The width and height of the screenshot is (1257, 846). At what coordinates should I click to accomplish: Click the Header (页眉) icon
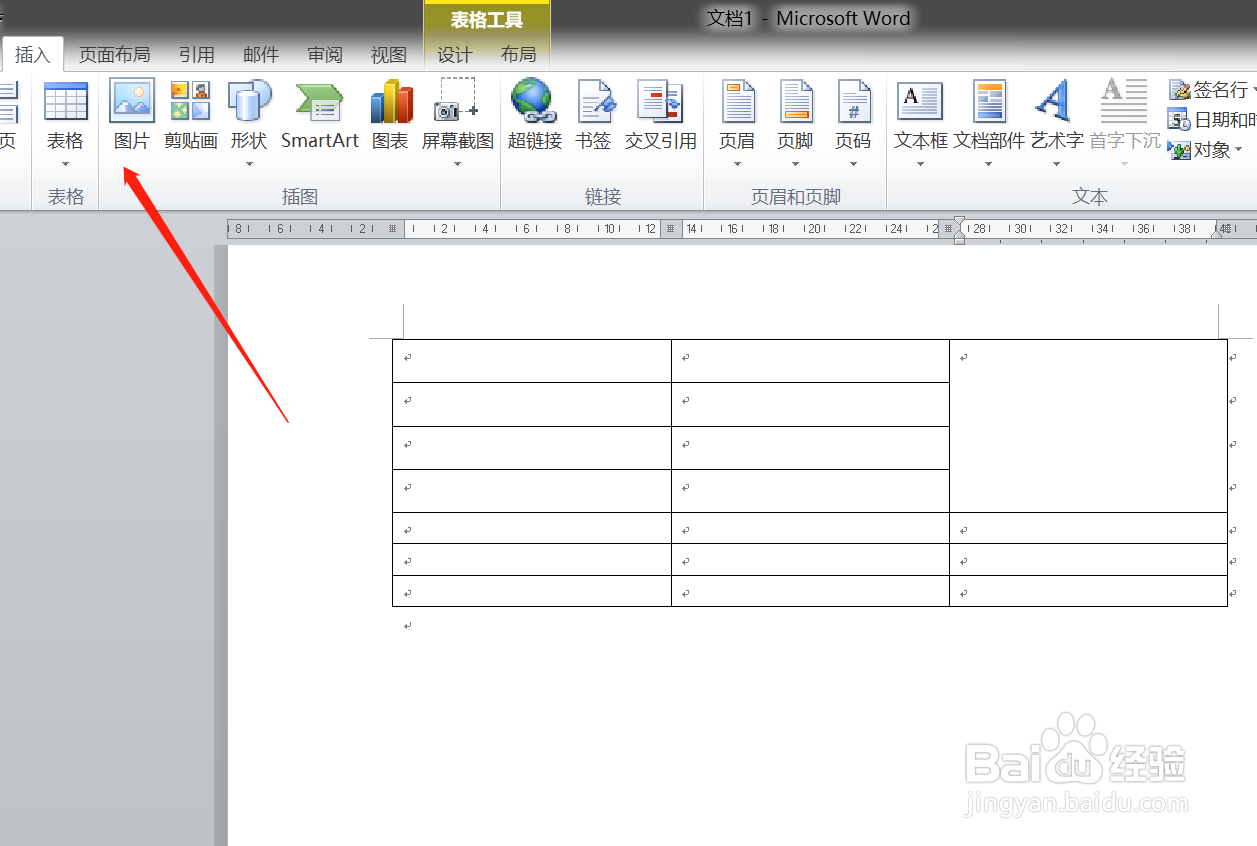[x=737, y=102]
